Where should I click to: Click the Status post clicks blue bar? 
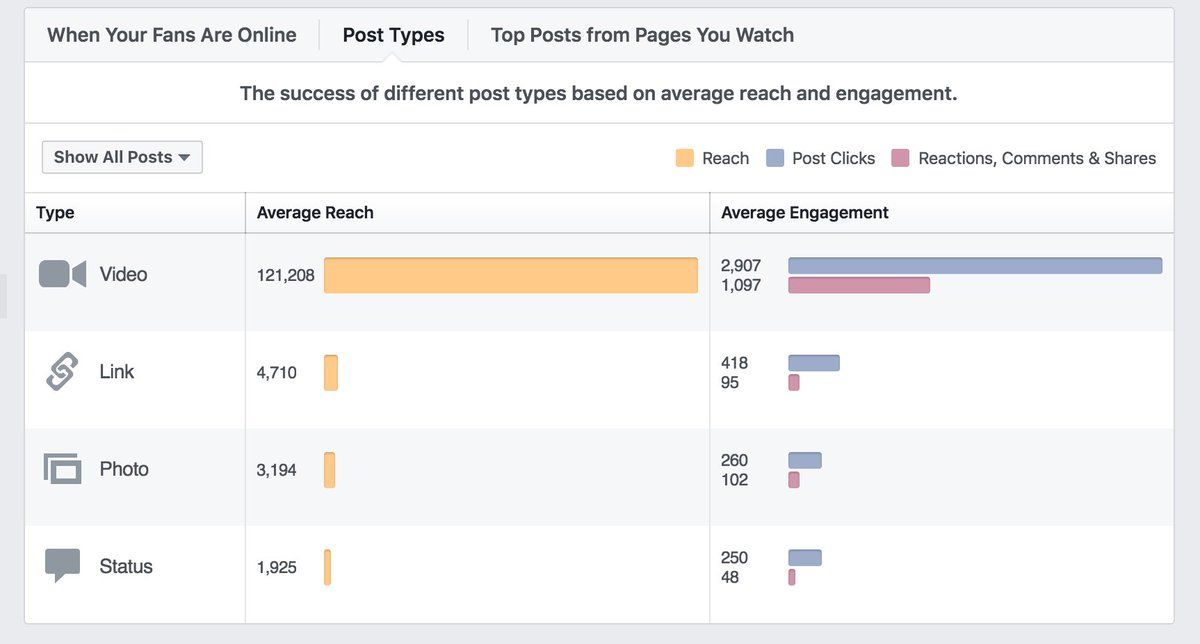pyautogui.click(x=805, y=557)
